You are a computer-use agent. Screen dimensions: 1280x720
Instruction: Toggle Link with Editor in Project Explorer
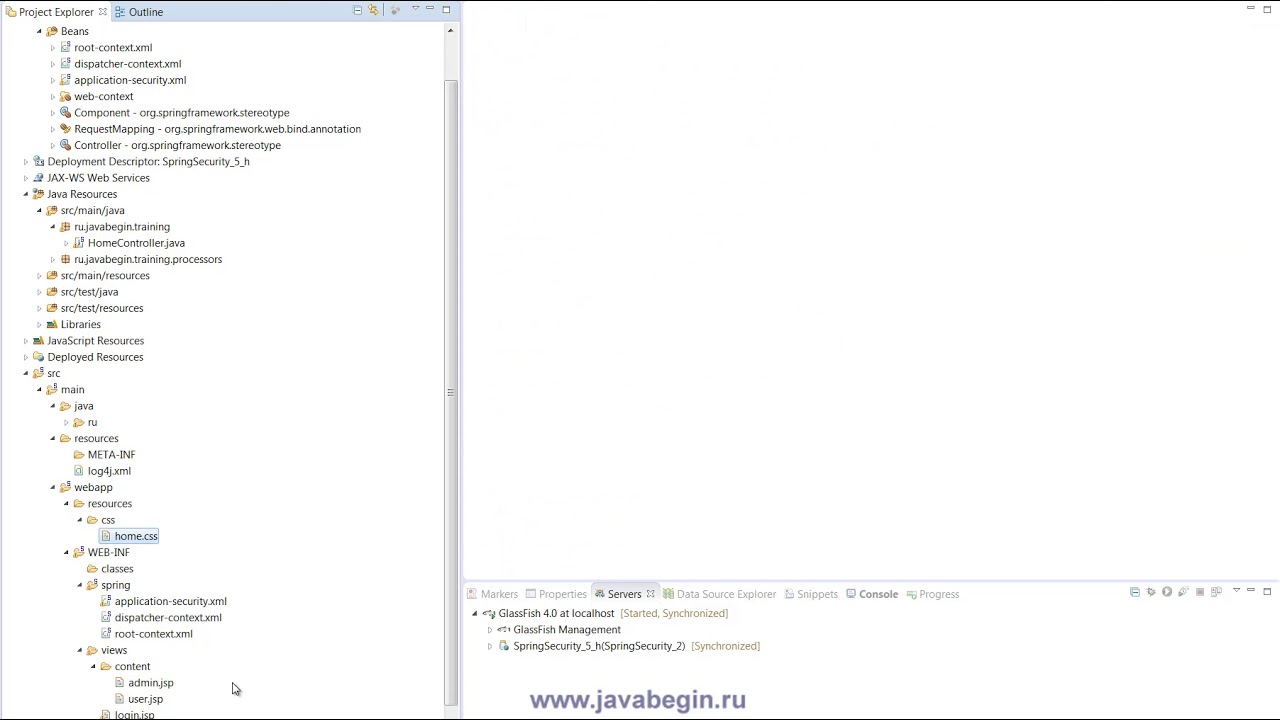pyautogui.click(x=373, y=10)
